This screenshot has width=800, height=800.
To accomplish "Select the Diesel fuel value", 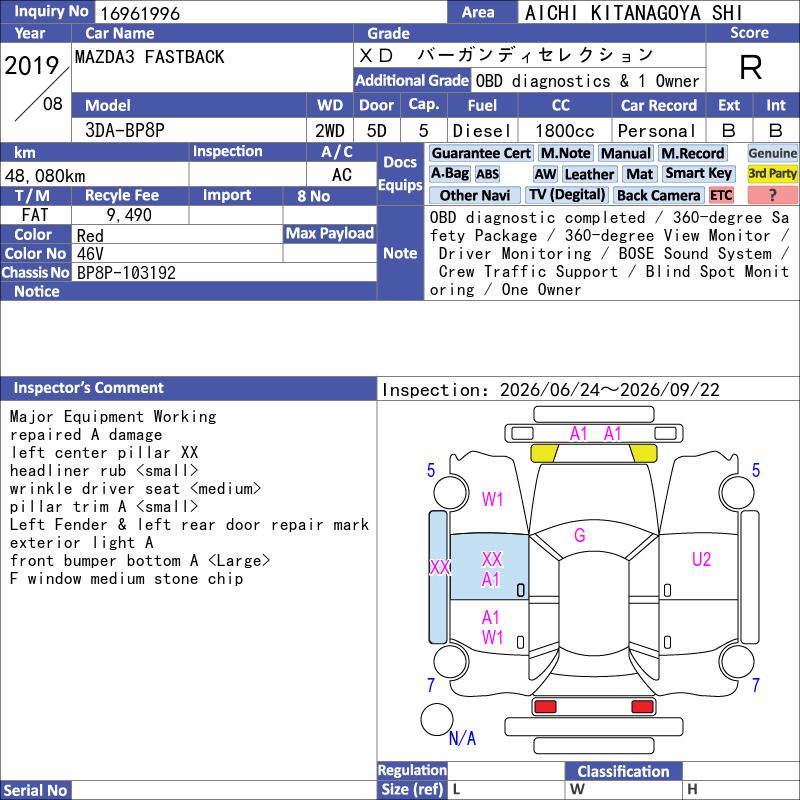I will point(482,131).
